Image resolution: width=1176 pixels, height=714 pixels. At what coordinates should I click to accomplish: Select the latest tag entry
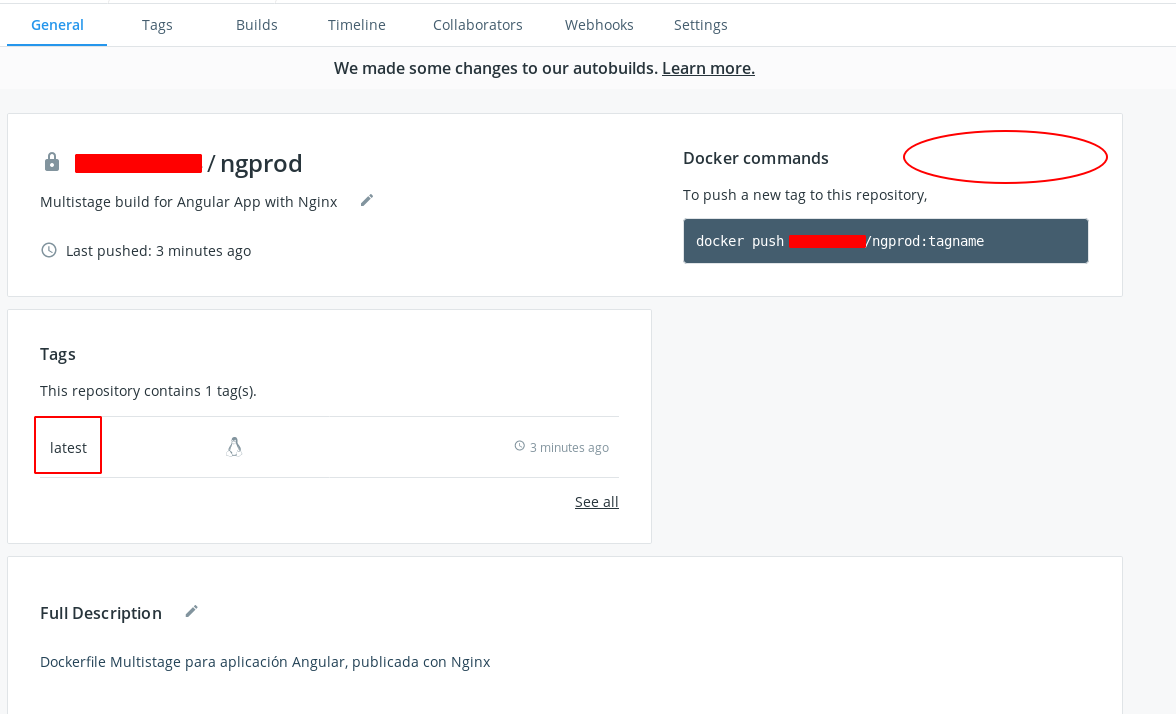(69, 447)
